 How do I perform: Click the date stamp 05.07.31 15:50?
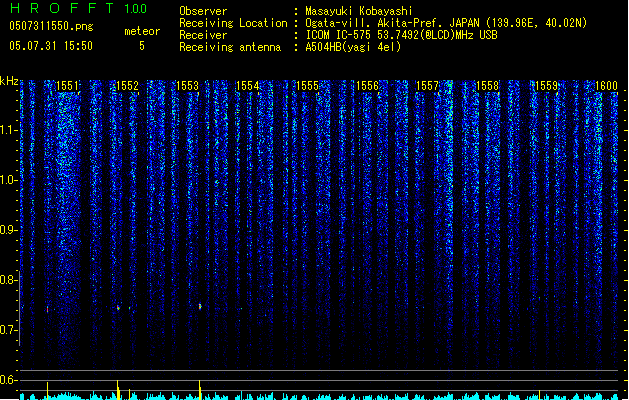pyautogui.click(x=51, y=46)
